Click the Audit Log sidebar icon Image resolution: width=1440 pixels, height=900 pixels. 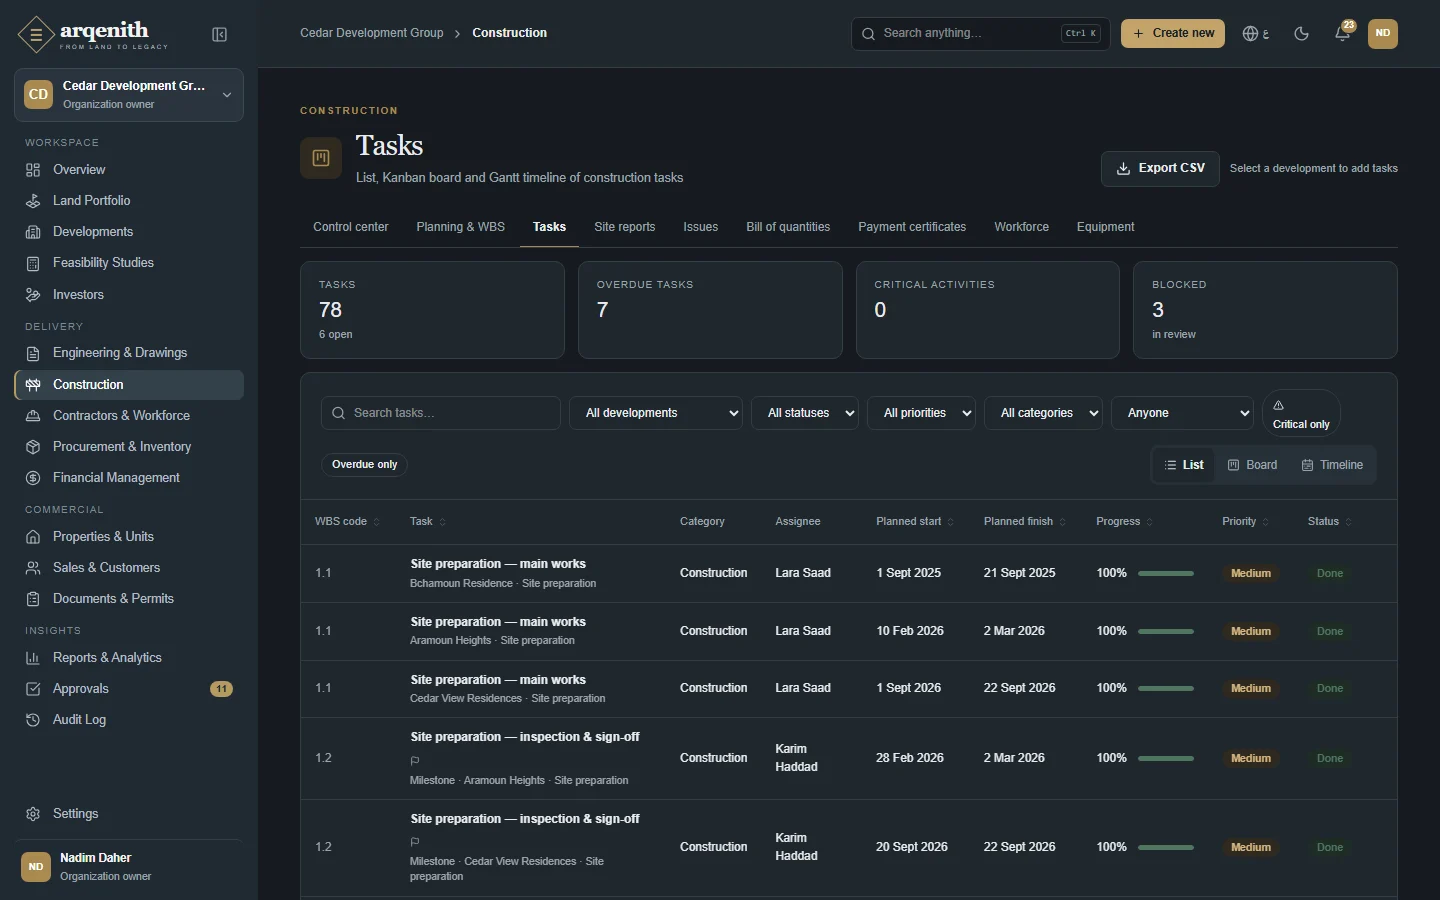[33, 720]
